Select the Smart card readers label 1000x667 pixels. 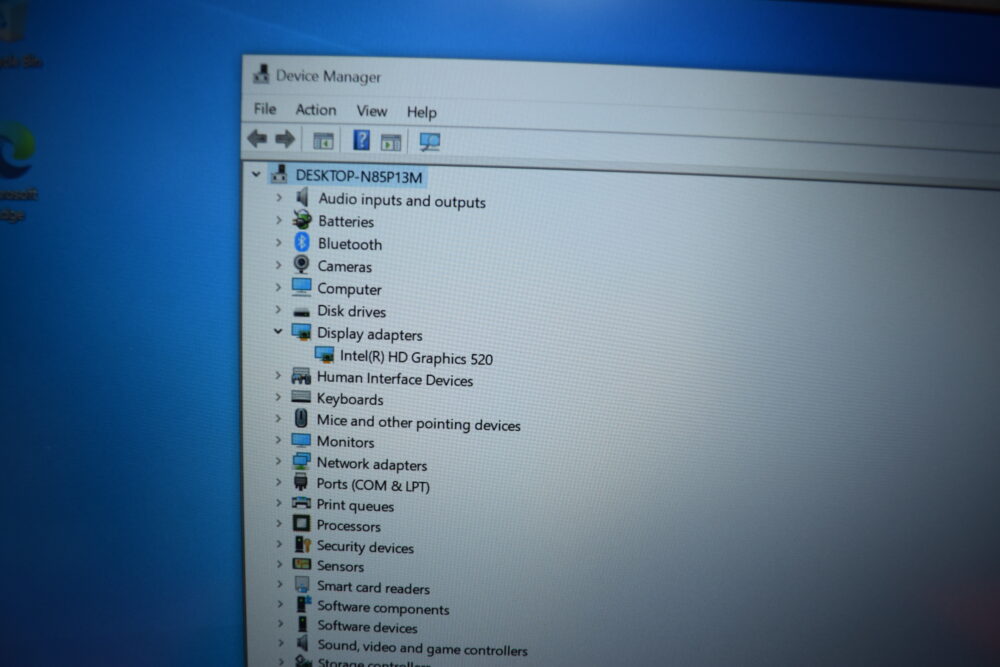[374, 587]
